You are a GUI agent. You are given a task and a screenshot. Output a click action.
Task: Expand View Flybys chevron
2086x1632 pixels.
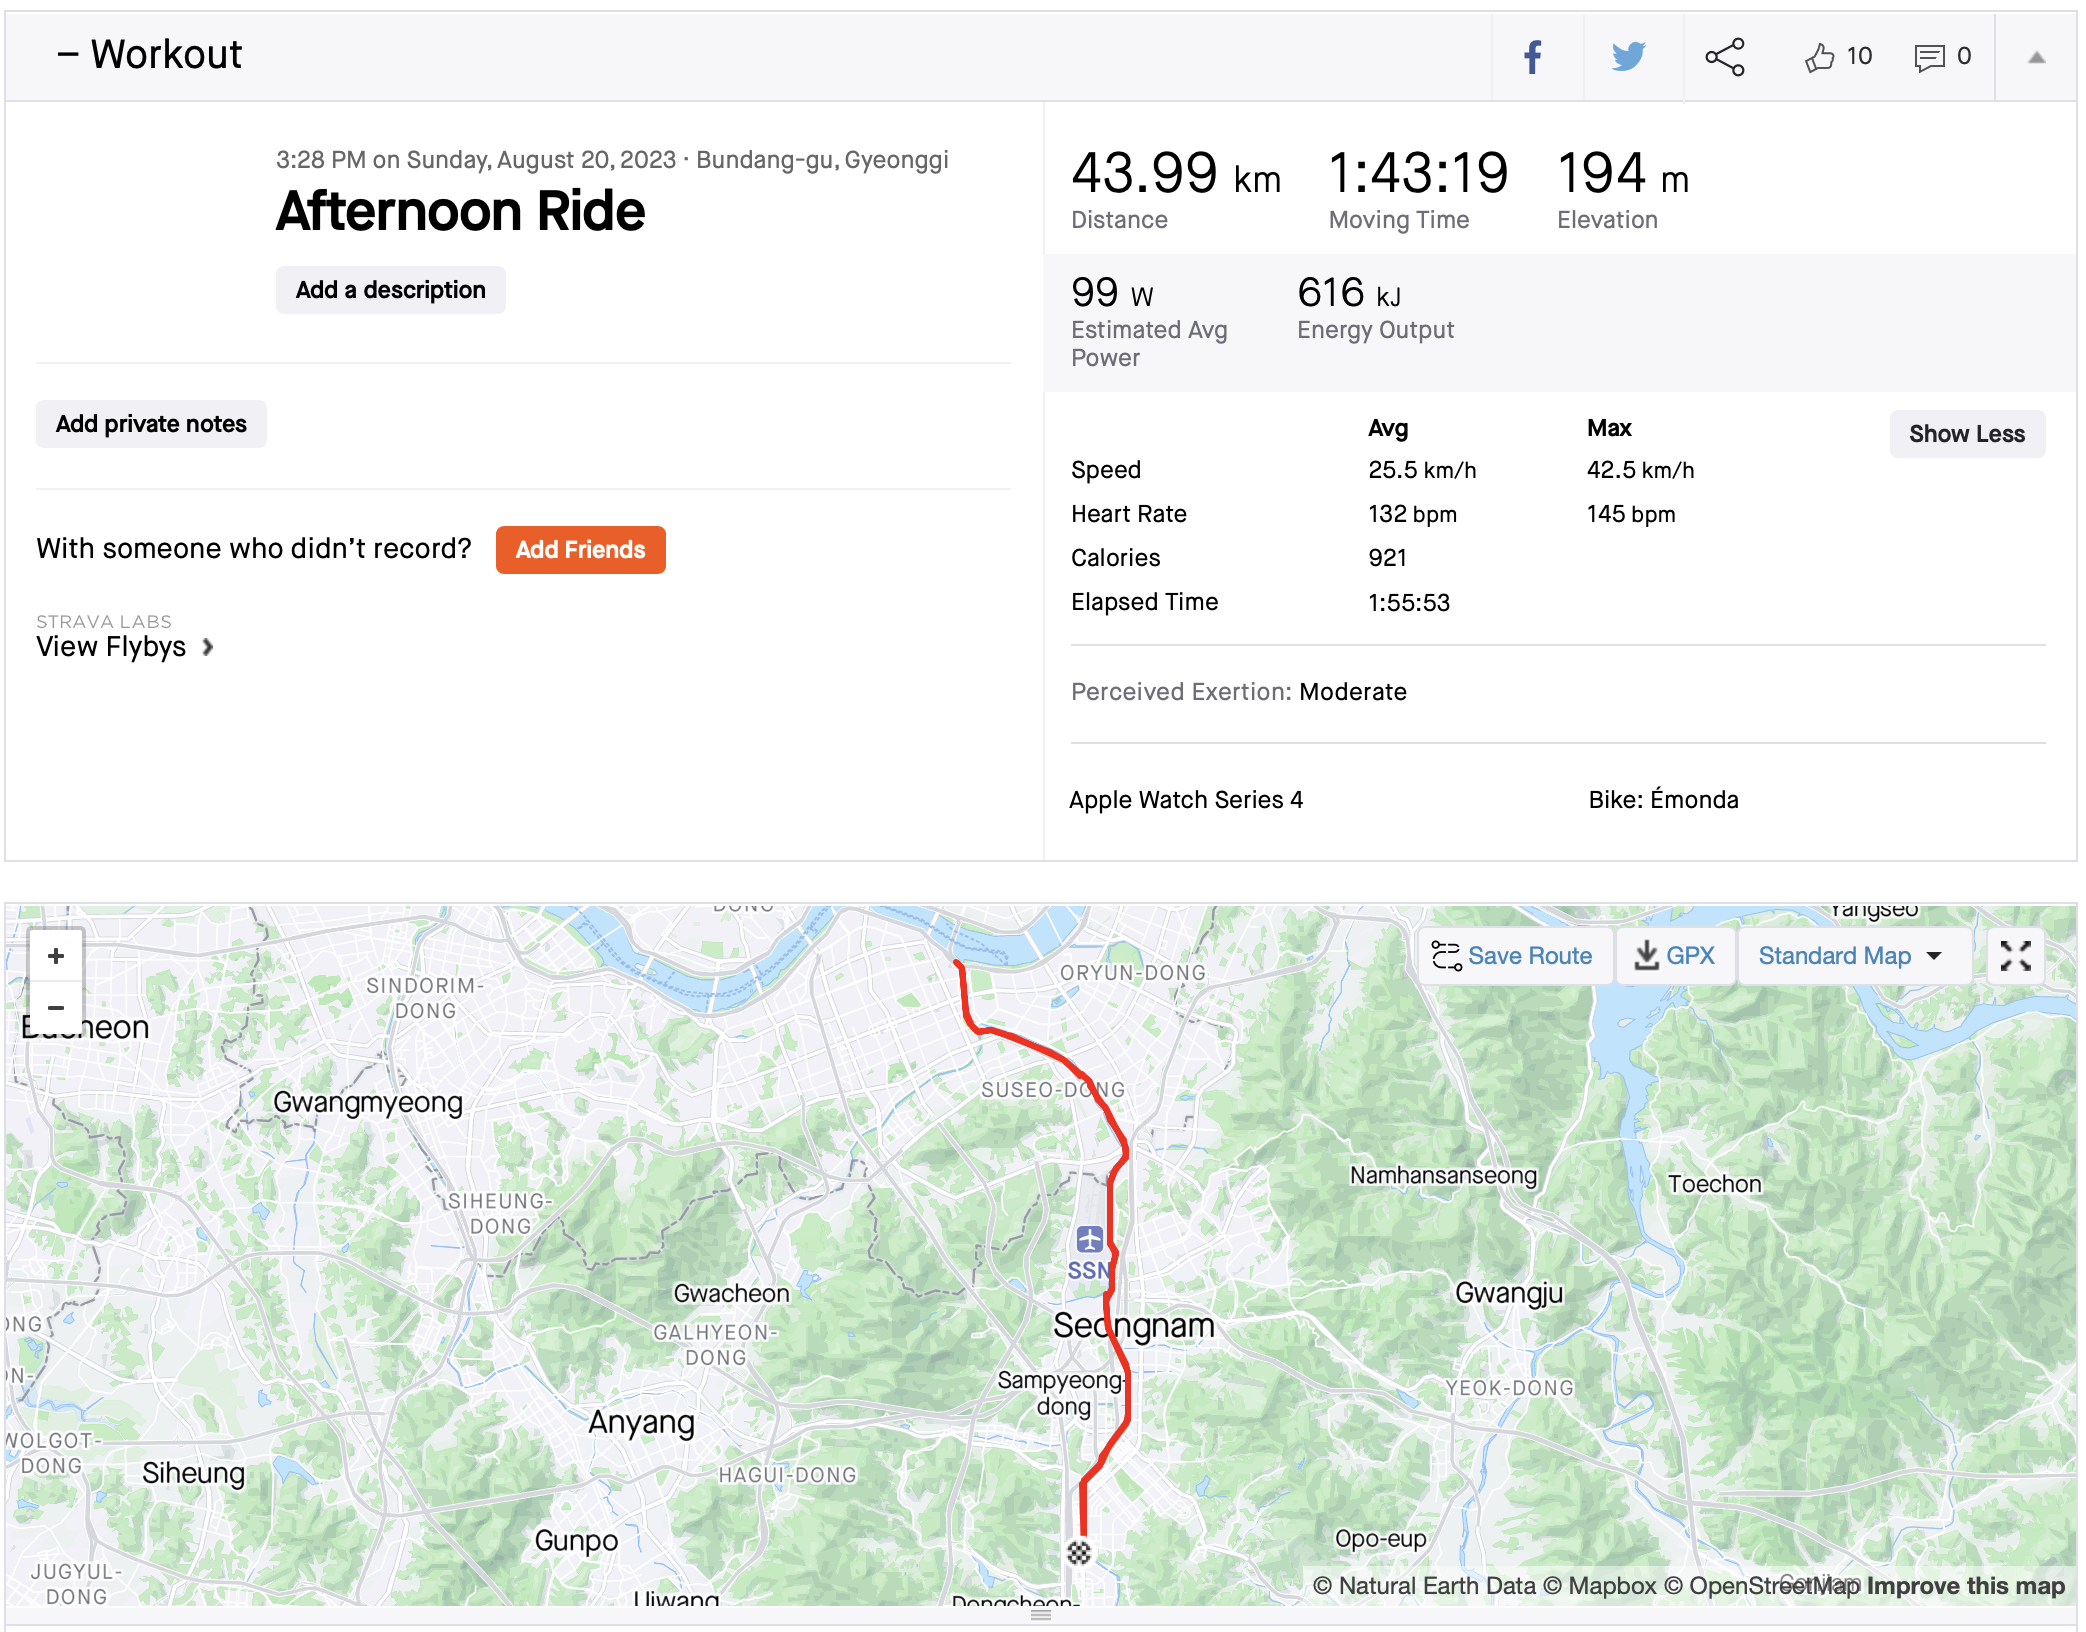[x=207, y=647]
